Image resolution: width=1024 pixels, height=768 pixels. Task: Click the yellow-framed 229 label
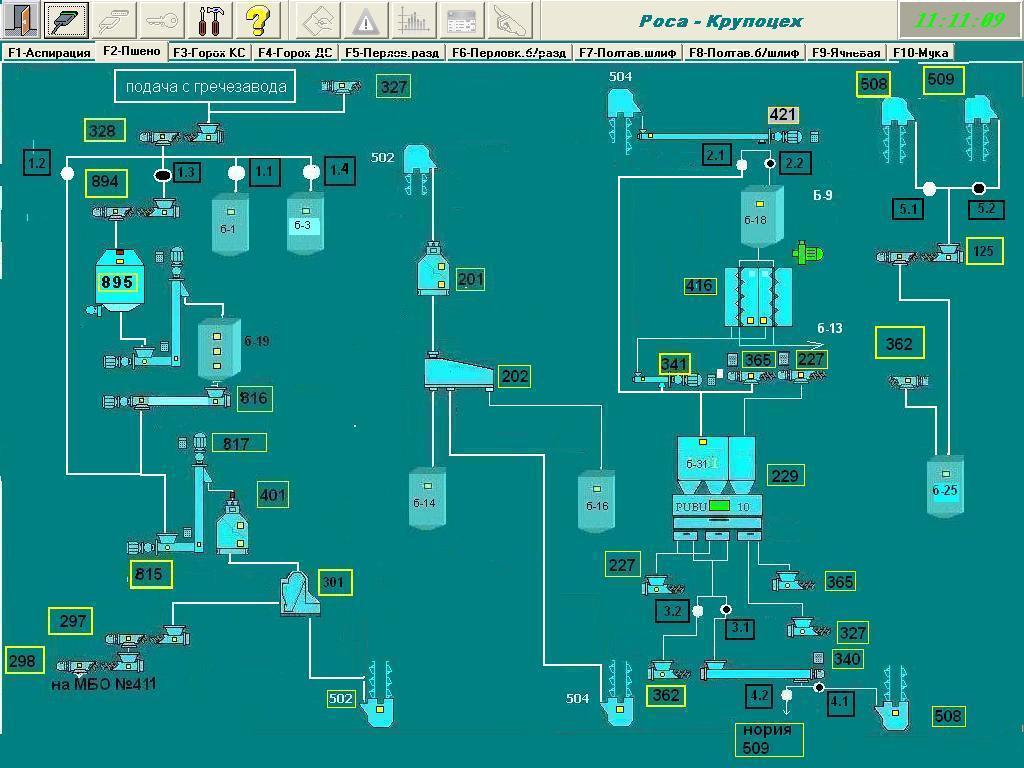click(785, 476)
